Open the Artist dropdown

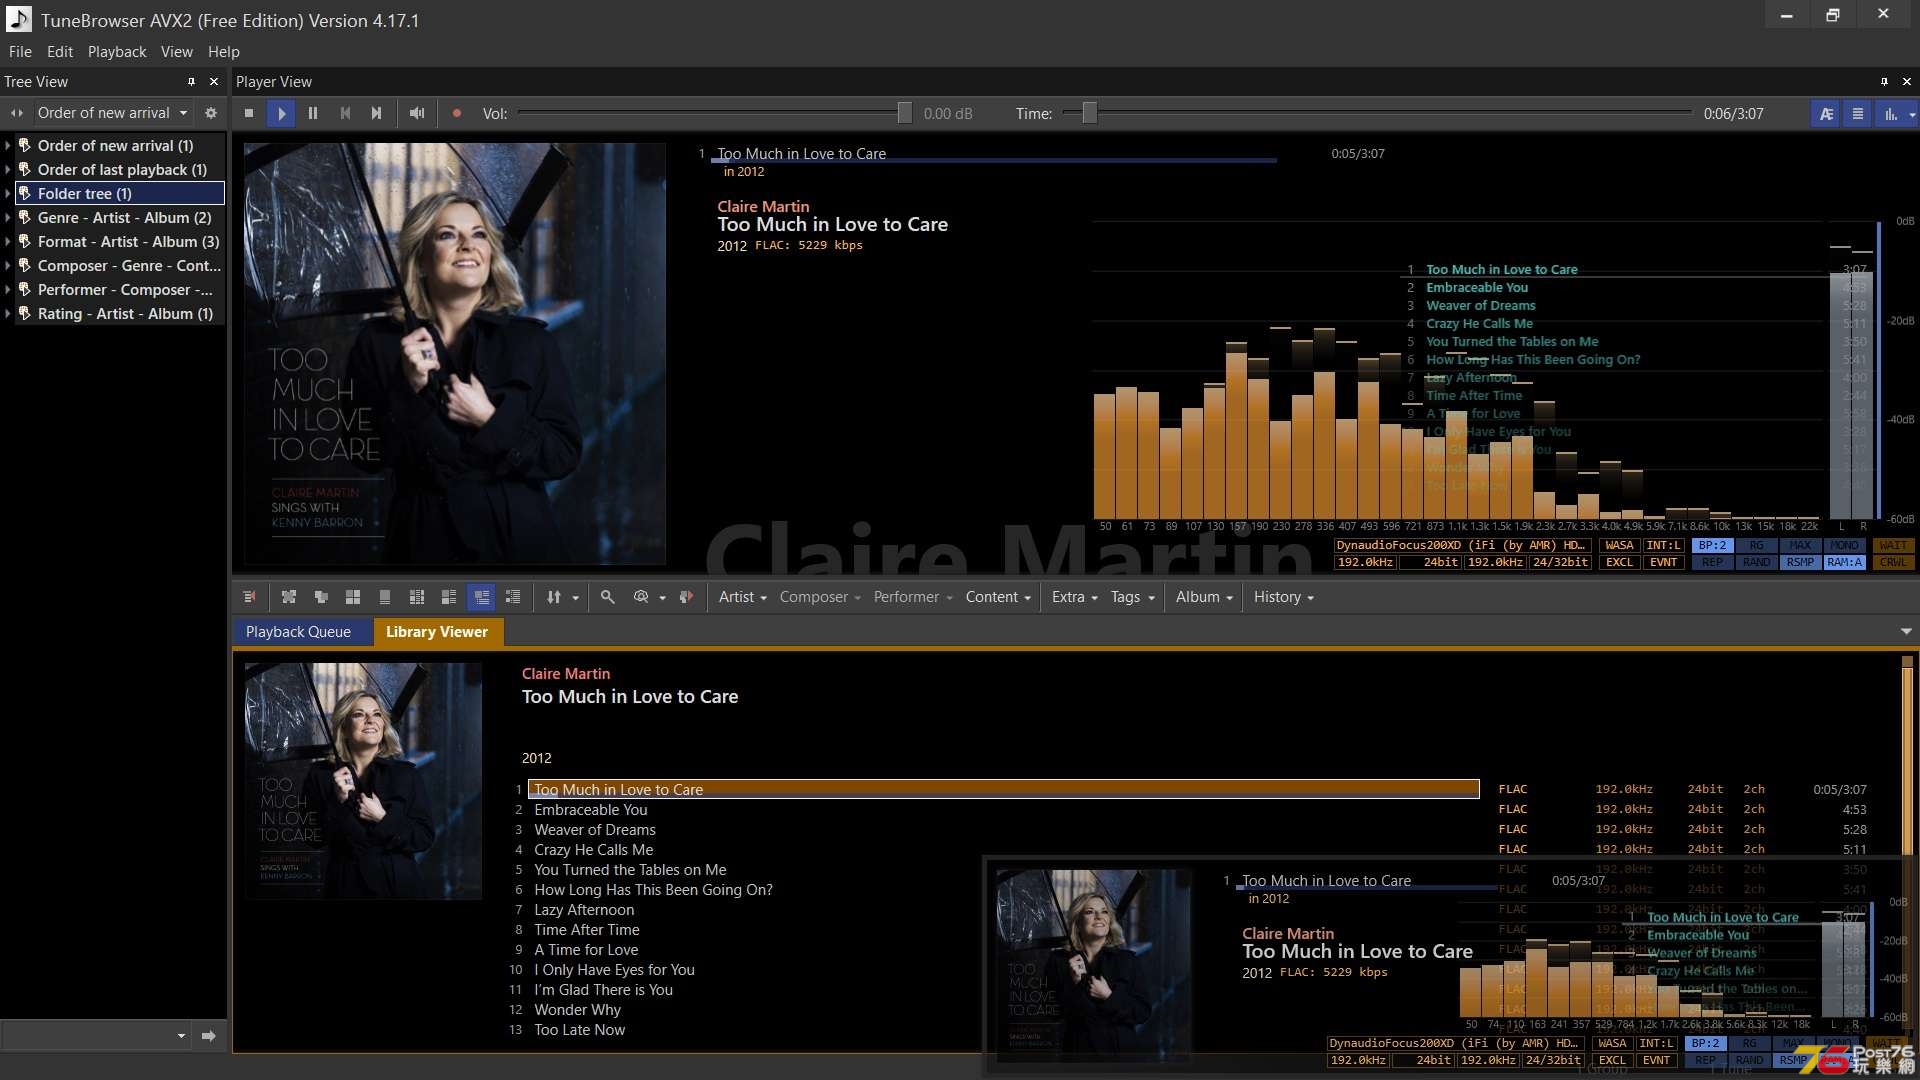point(742,597)
